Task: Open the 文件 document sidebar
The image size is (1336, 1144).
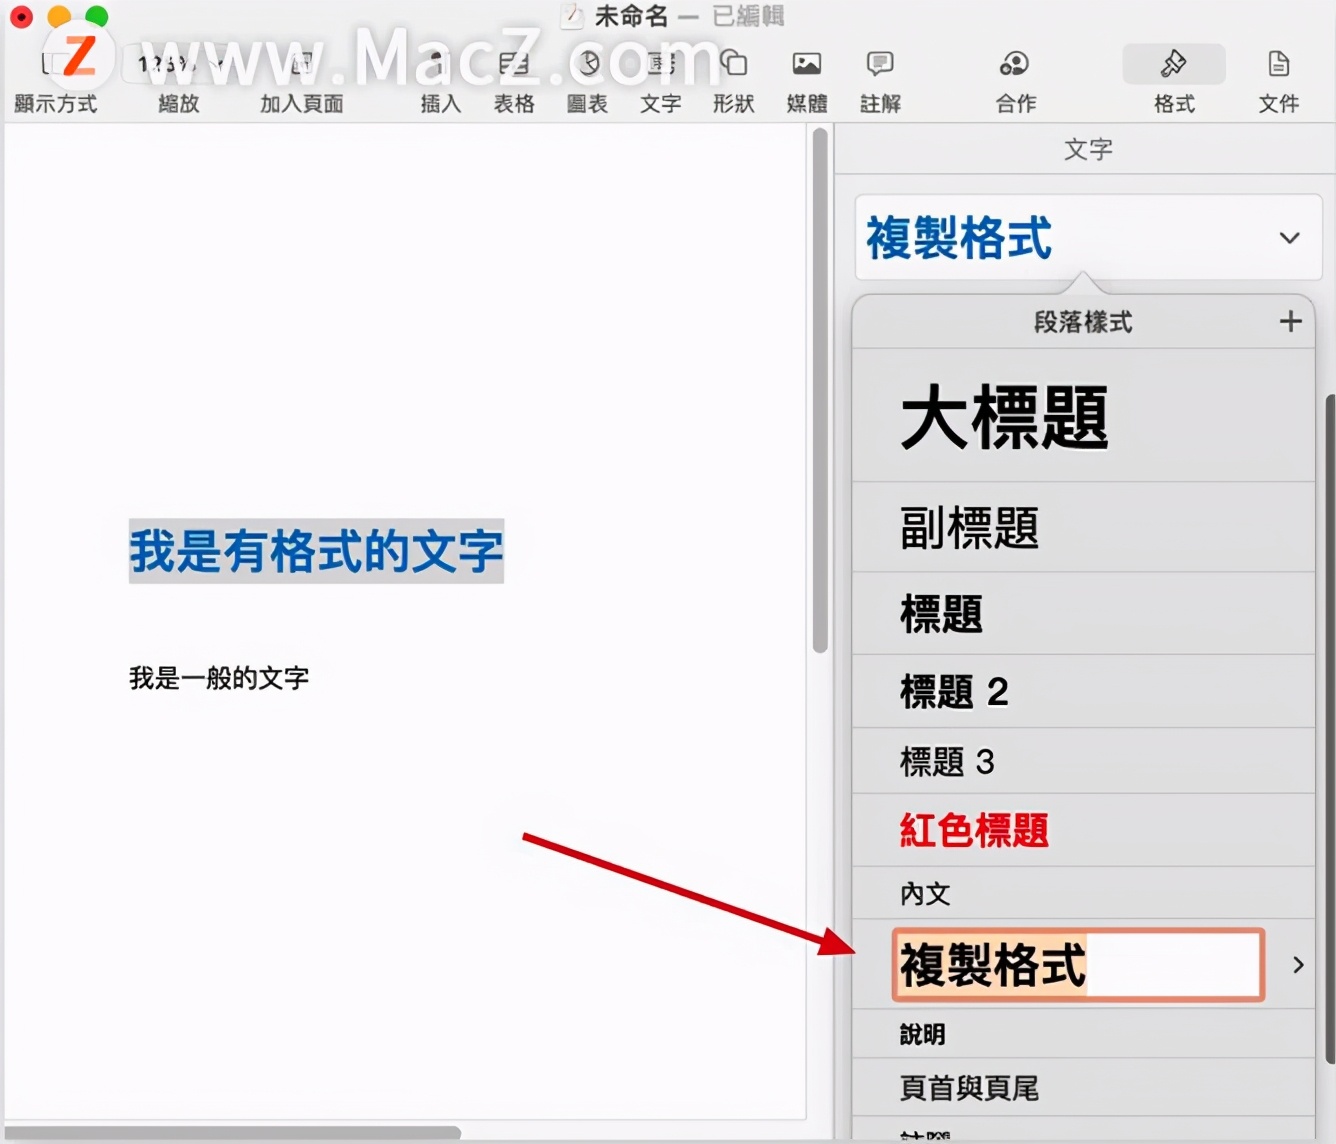Action: pos(1278,65)
